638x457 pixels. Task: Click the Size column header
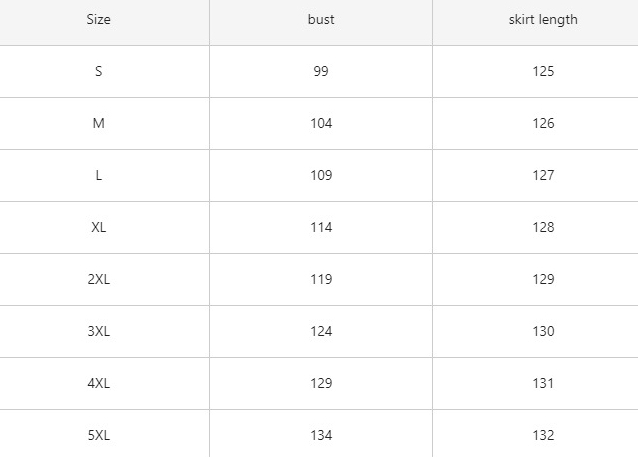(98, 20)
